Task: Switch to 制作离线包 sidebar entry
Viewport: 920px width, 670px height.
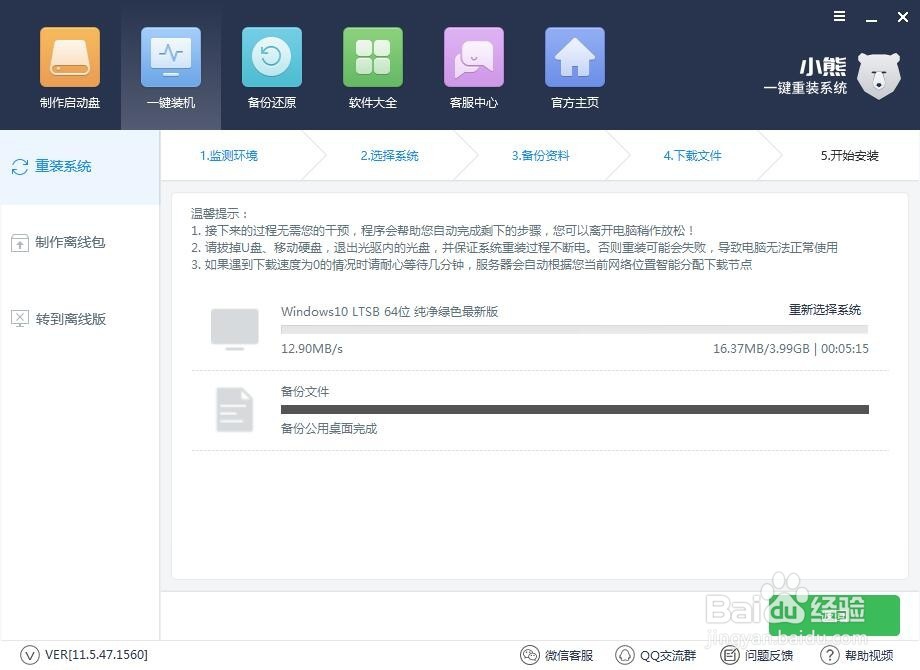Action: [63, 242]
